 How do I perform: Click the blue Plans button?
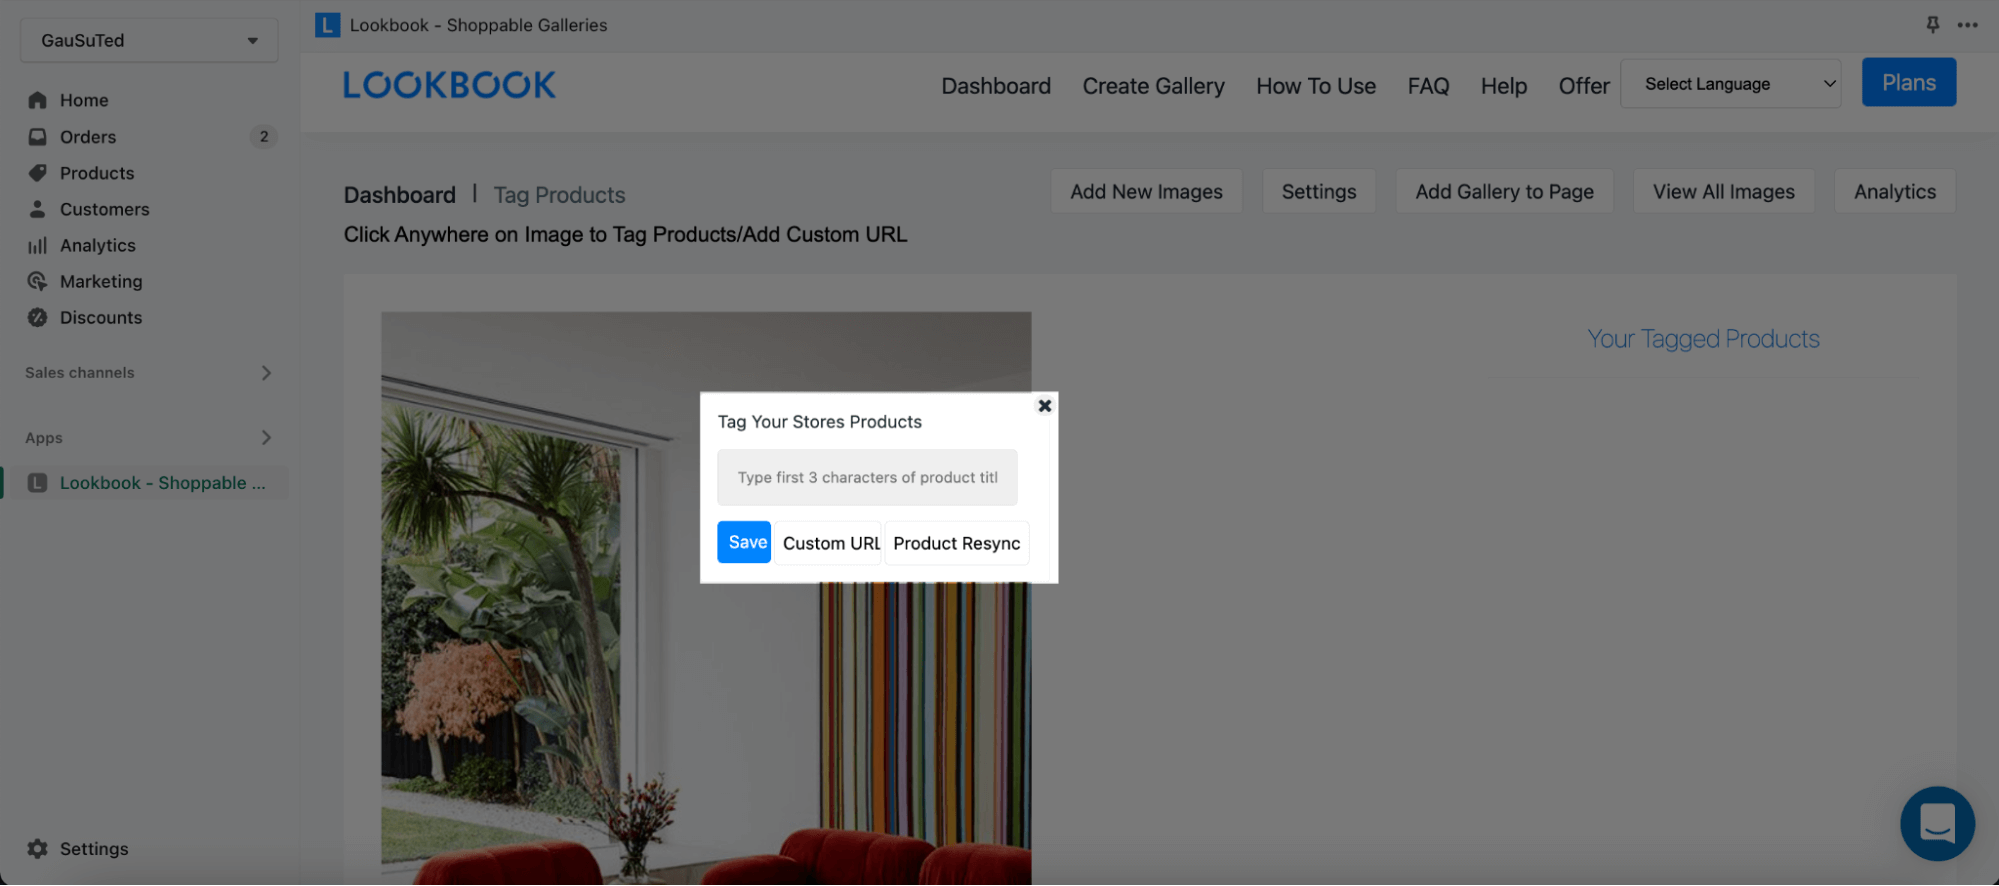(x=1908, y=83)
